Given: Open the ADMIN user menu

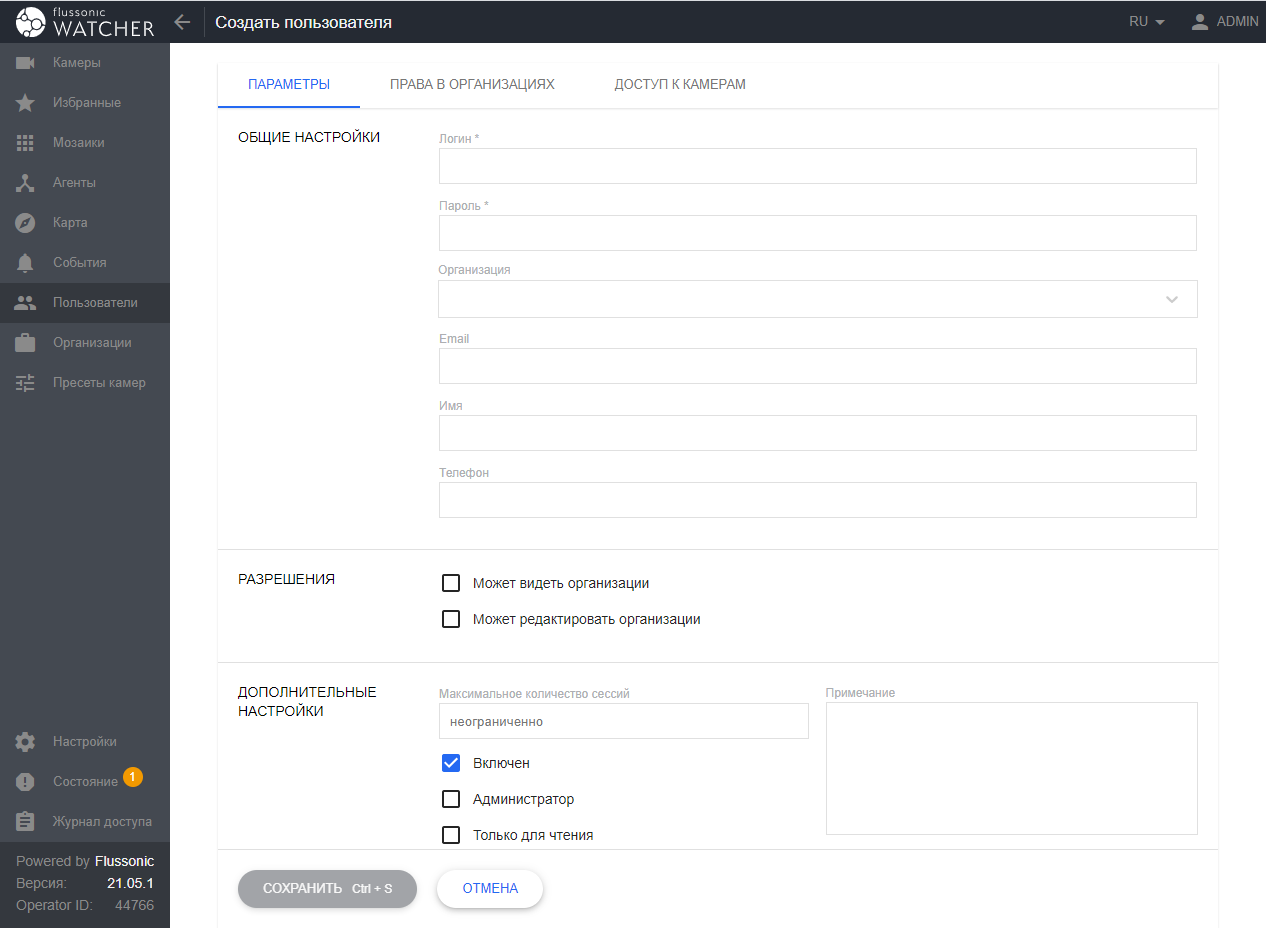Looking at the screenshot, I should click(x=1224, y=22).
